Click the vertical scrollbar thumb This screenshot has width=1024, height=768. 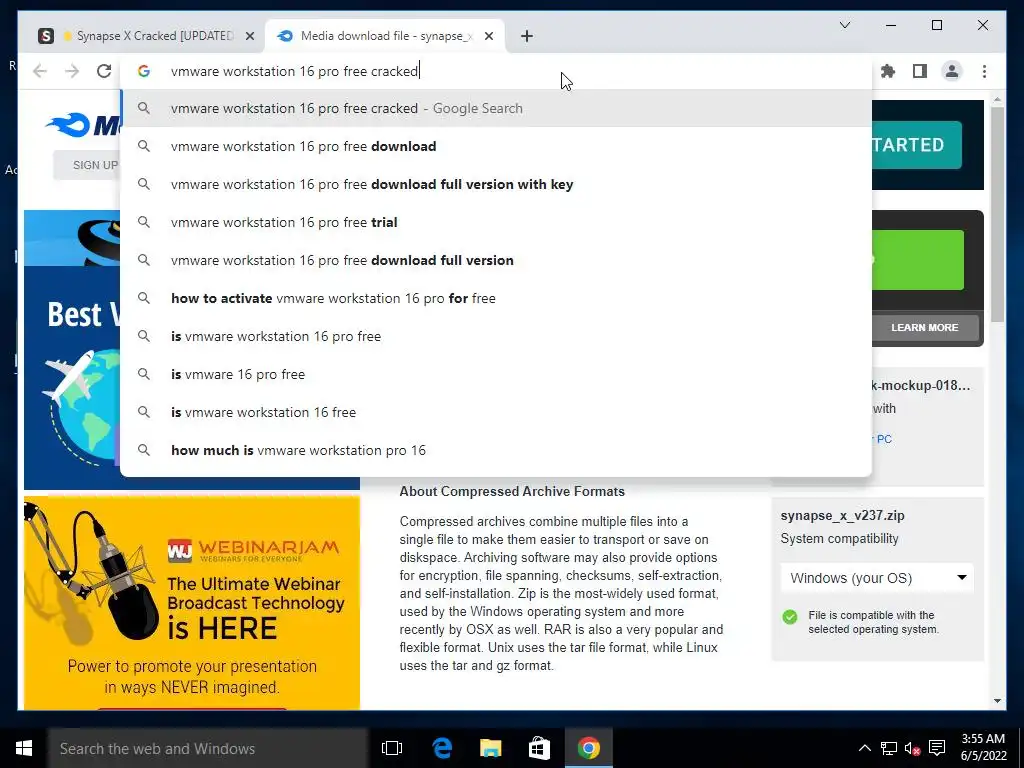pyautogui.click(x=997, y=214)
